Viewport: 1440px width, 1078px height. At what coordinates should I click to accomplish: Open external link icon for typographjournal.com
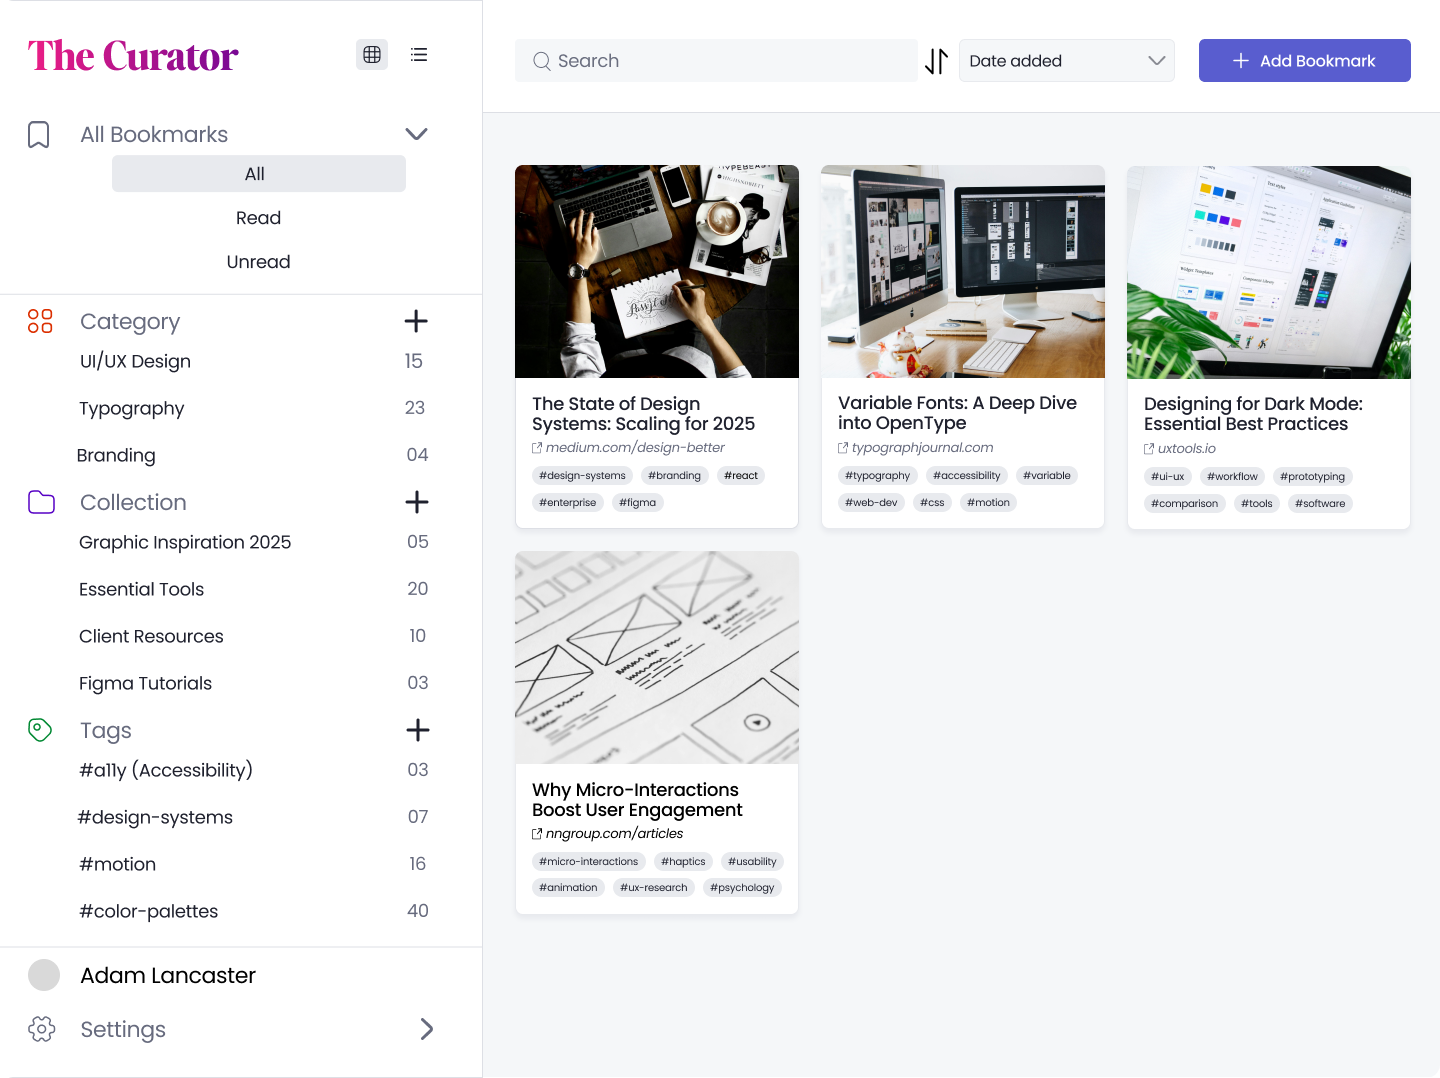843,448
